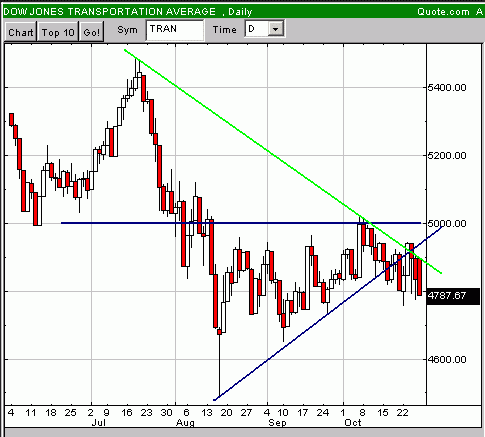Click the current price tag 4787.67
The width and height of the screenshot is (485, 437).
point(453,296)
